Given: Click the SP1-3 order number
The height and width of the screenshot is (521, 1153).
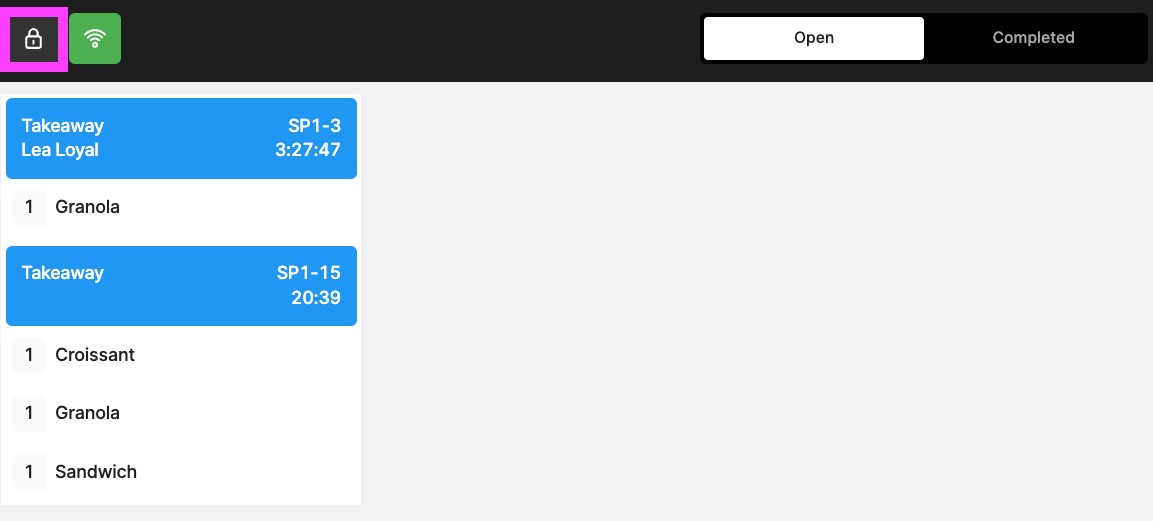Looking at the screenshot, I should (314, 126).
